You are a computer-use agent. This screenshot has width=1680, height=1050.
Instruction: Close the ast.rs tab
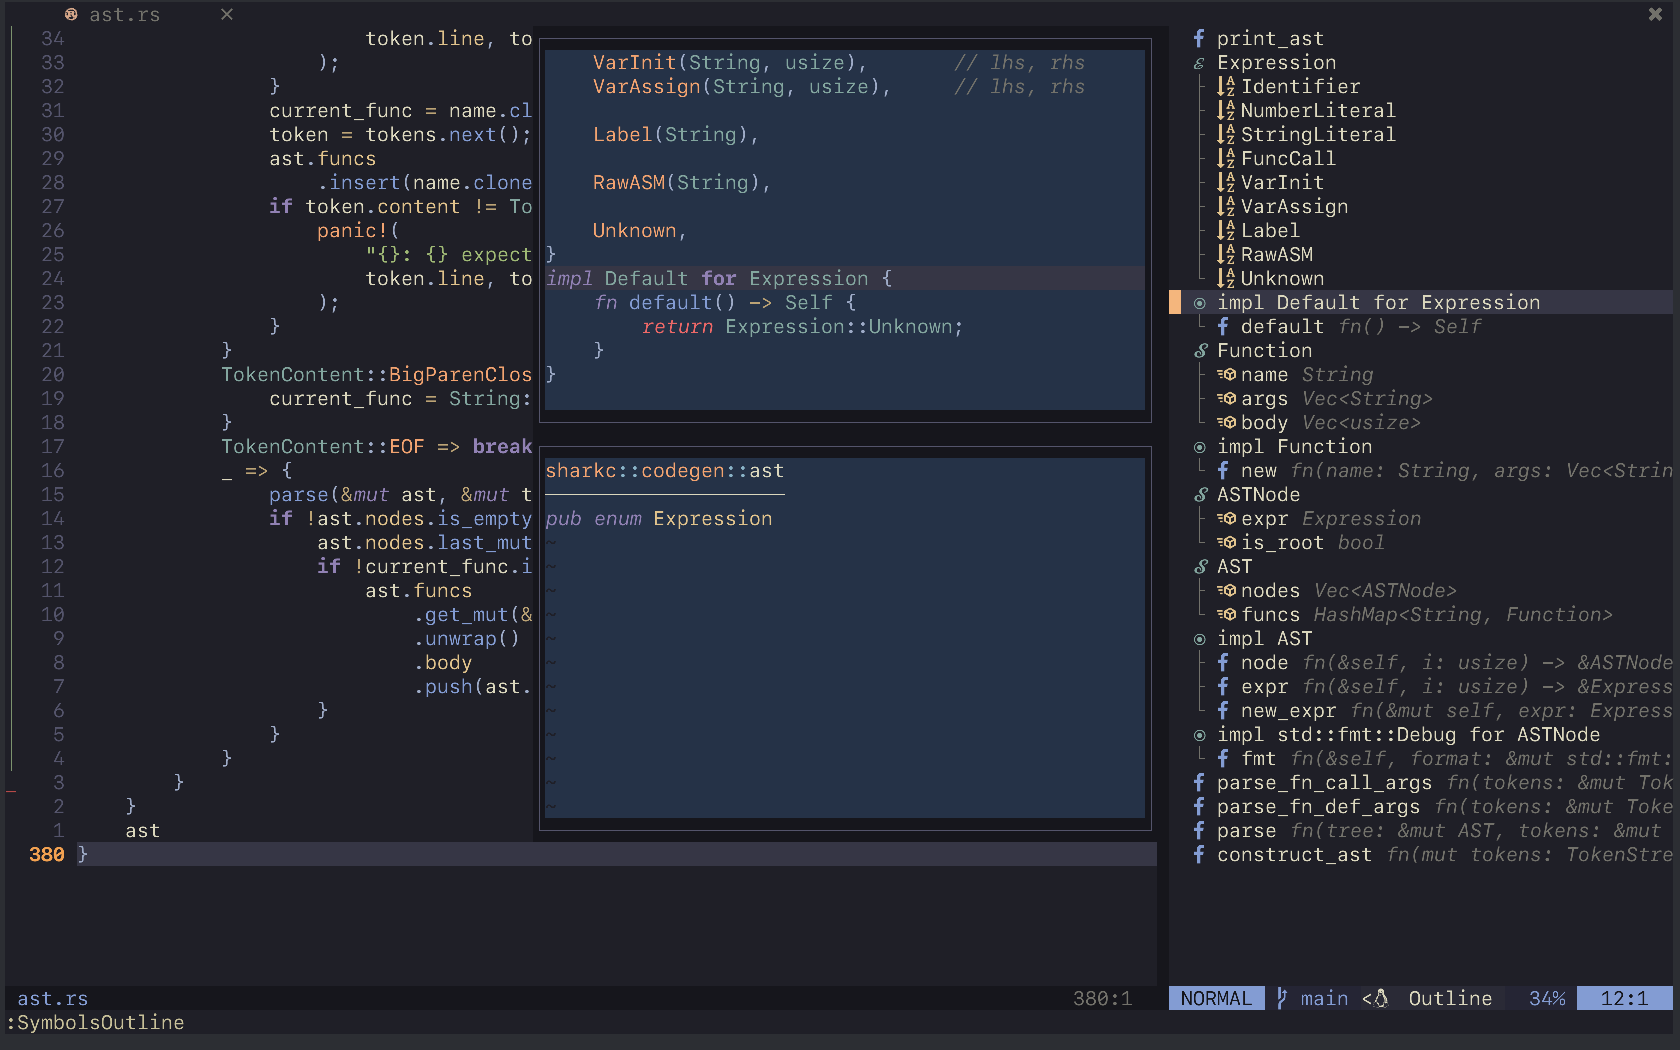(227, 14)
